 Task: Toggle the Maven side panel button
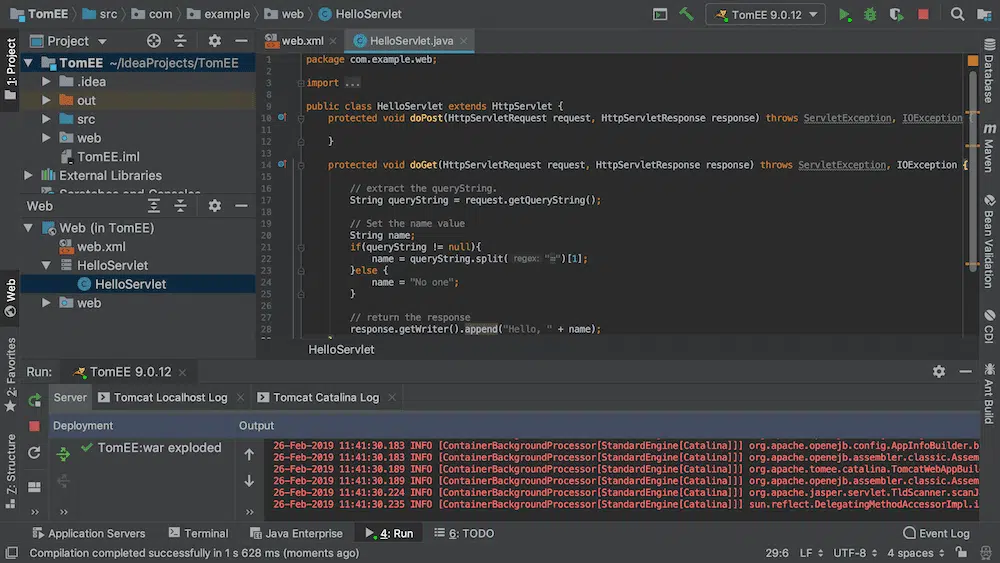[988, 148]
